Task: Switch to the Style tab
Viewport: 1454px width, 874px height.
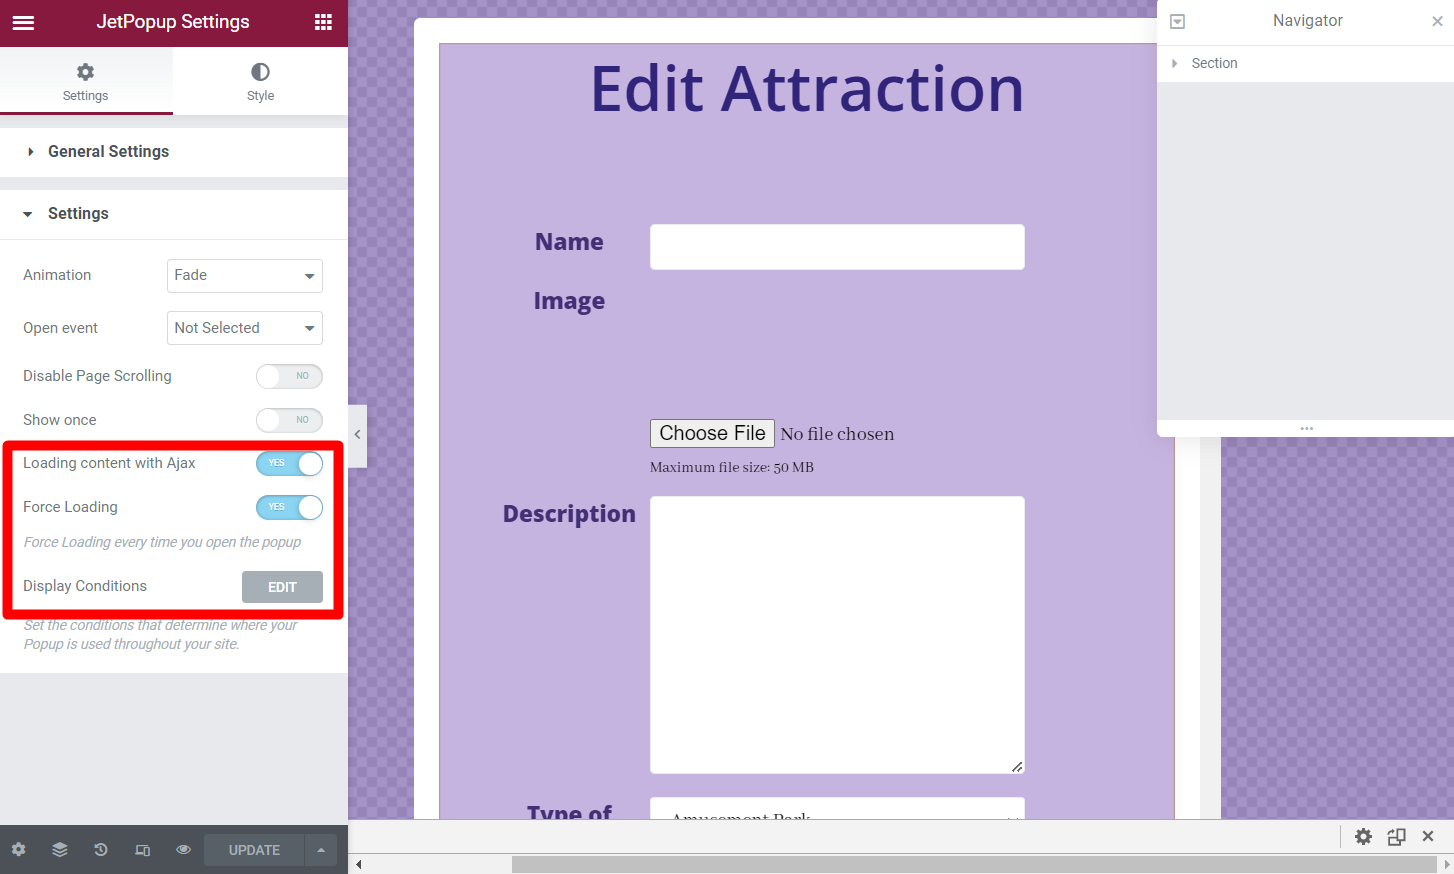Action: point(260,81)
